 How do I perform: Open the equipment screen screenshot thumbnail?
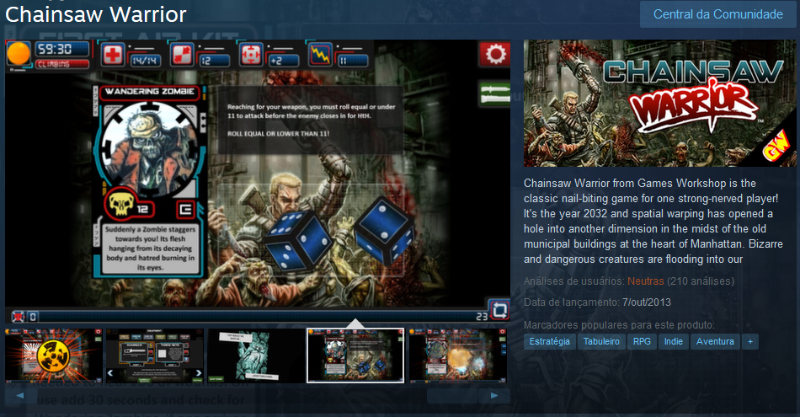155,356
